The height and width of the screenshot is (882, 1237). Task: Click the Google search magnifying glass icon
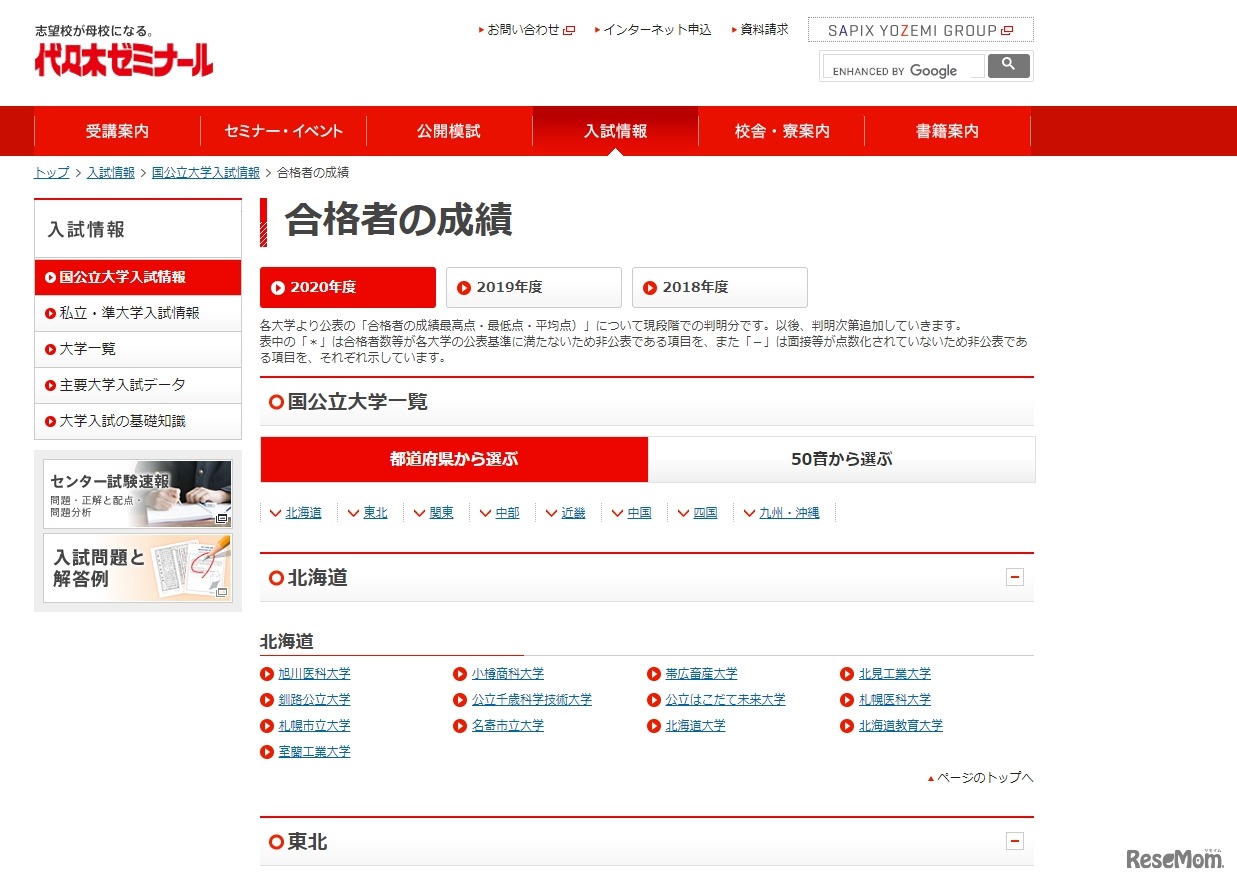[x=1008, y=65]
